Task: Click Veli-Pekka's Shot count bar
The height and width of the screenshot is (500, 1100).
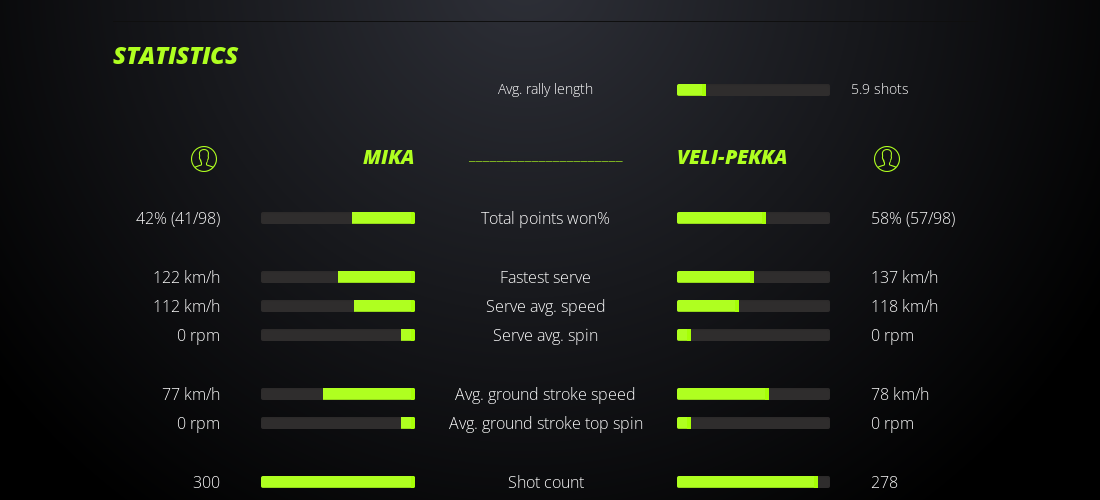Action: pyautogui.click(x=753, y=482)
